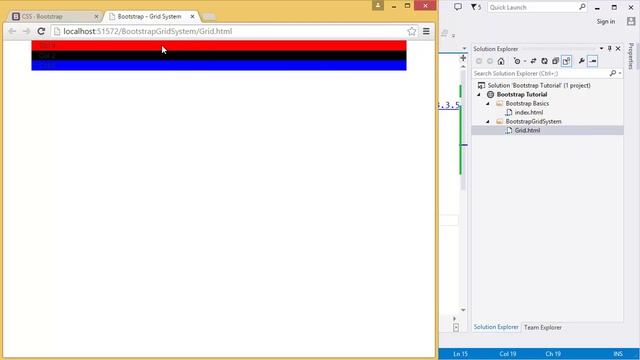Viewport: 640px width, 360px height.
Task: Bookmark this page with the star icon
Action: click(411, 31)
